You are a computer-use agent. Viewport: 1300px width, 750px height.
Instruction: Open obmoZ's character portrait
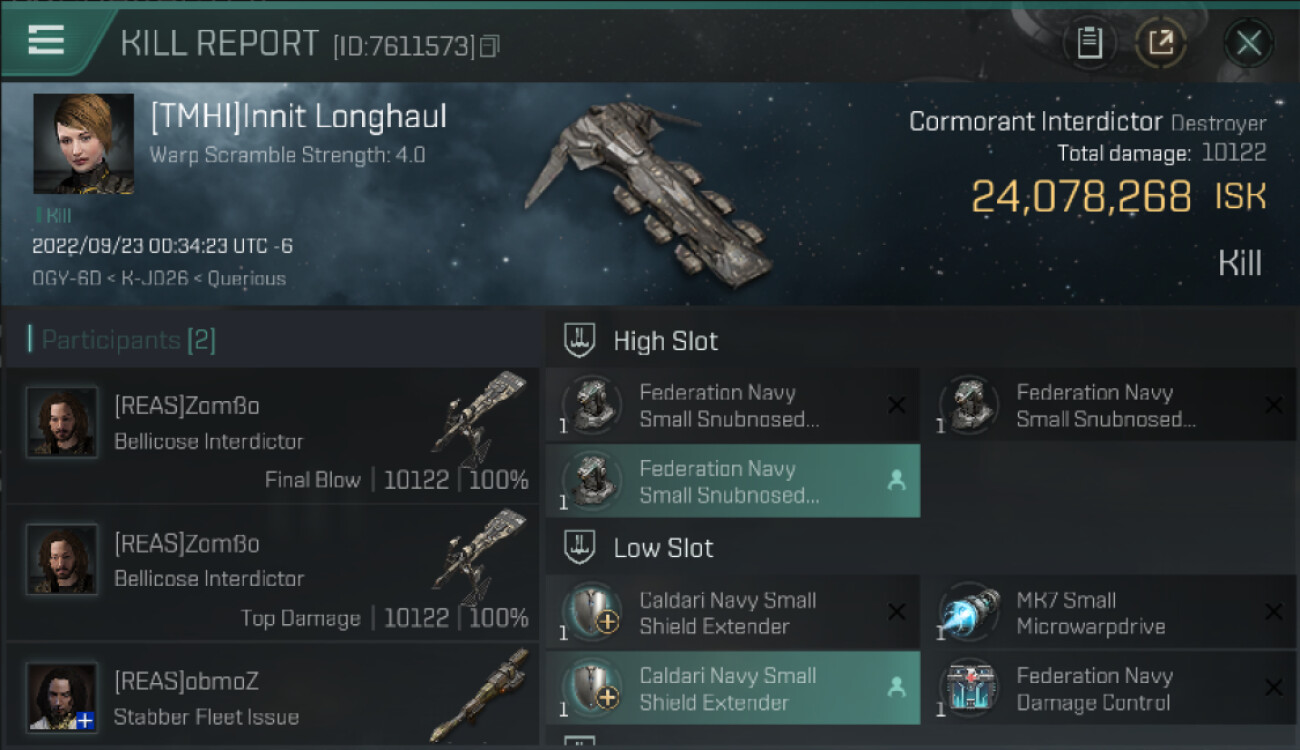coord(62,697)
